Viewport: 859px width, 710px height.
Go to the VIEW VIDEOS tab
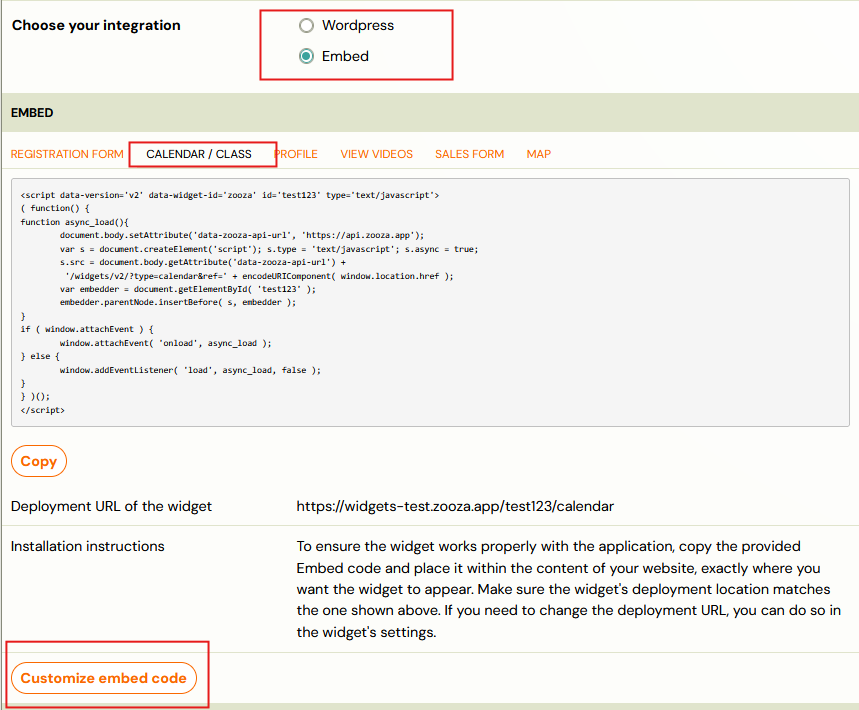(x=376, y=154)
